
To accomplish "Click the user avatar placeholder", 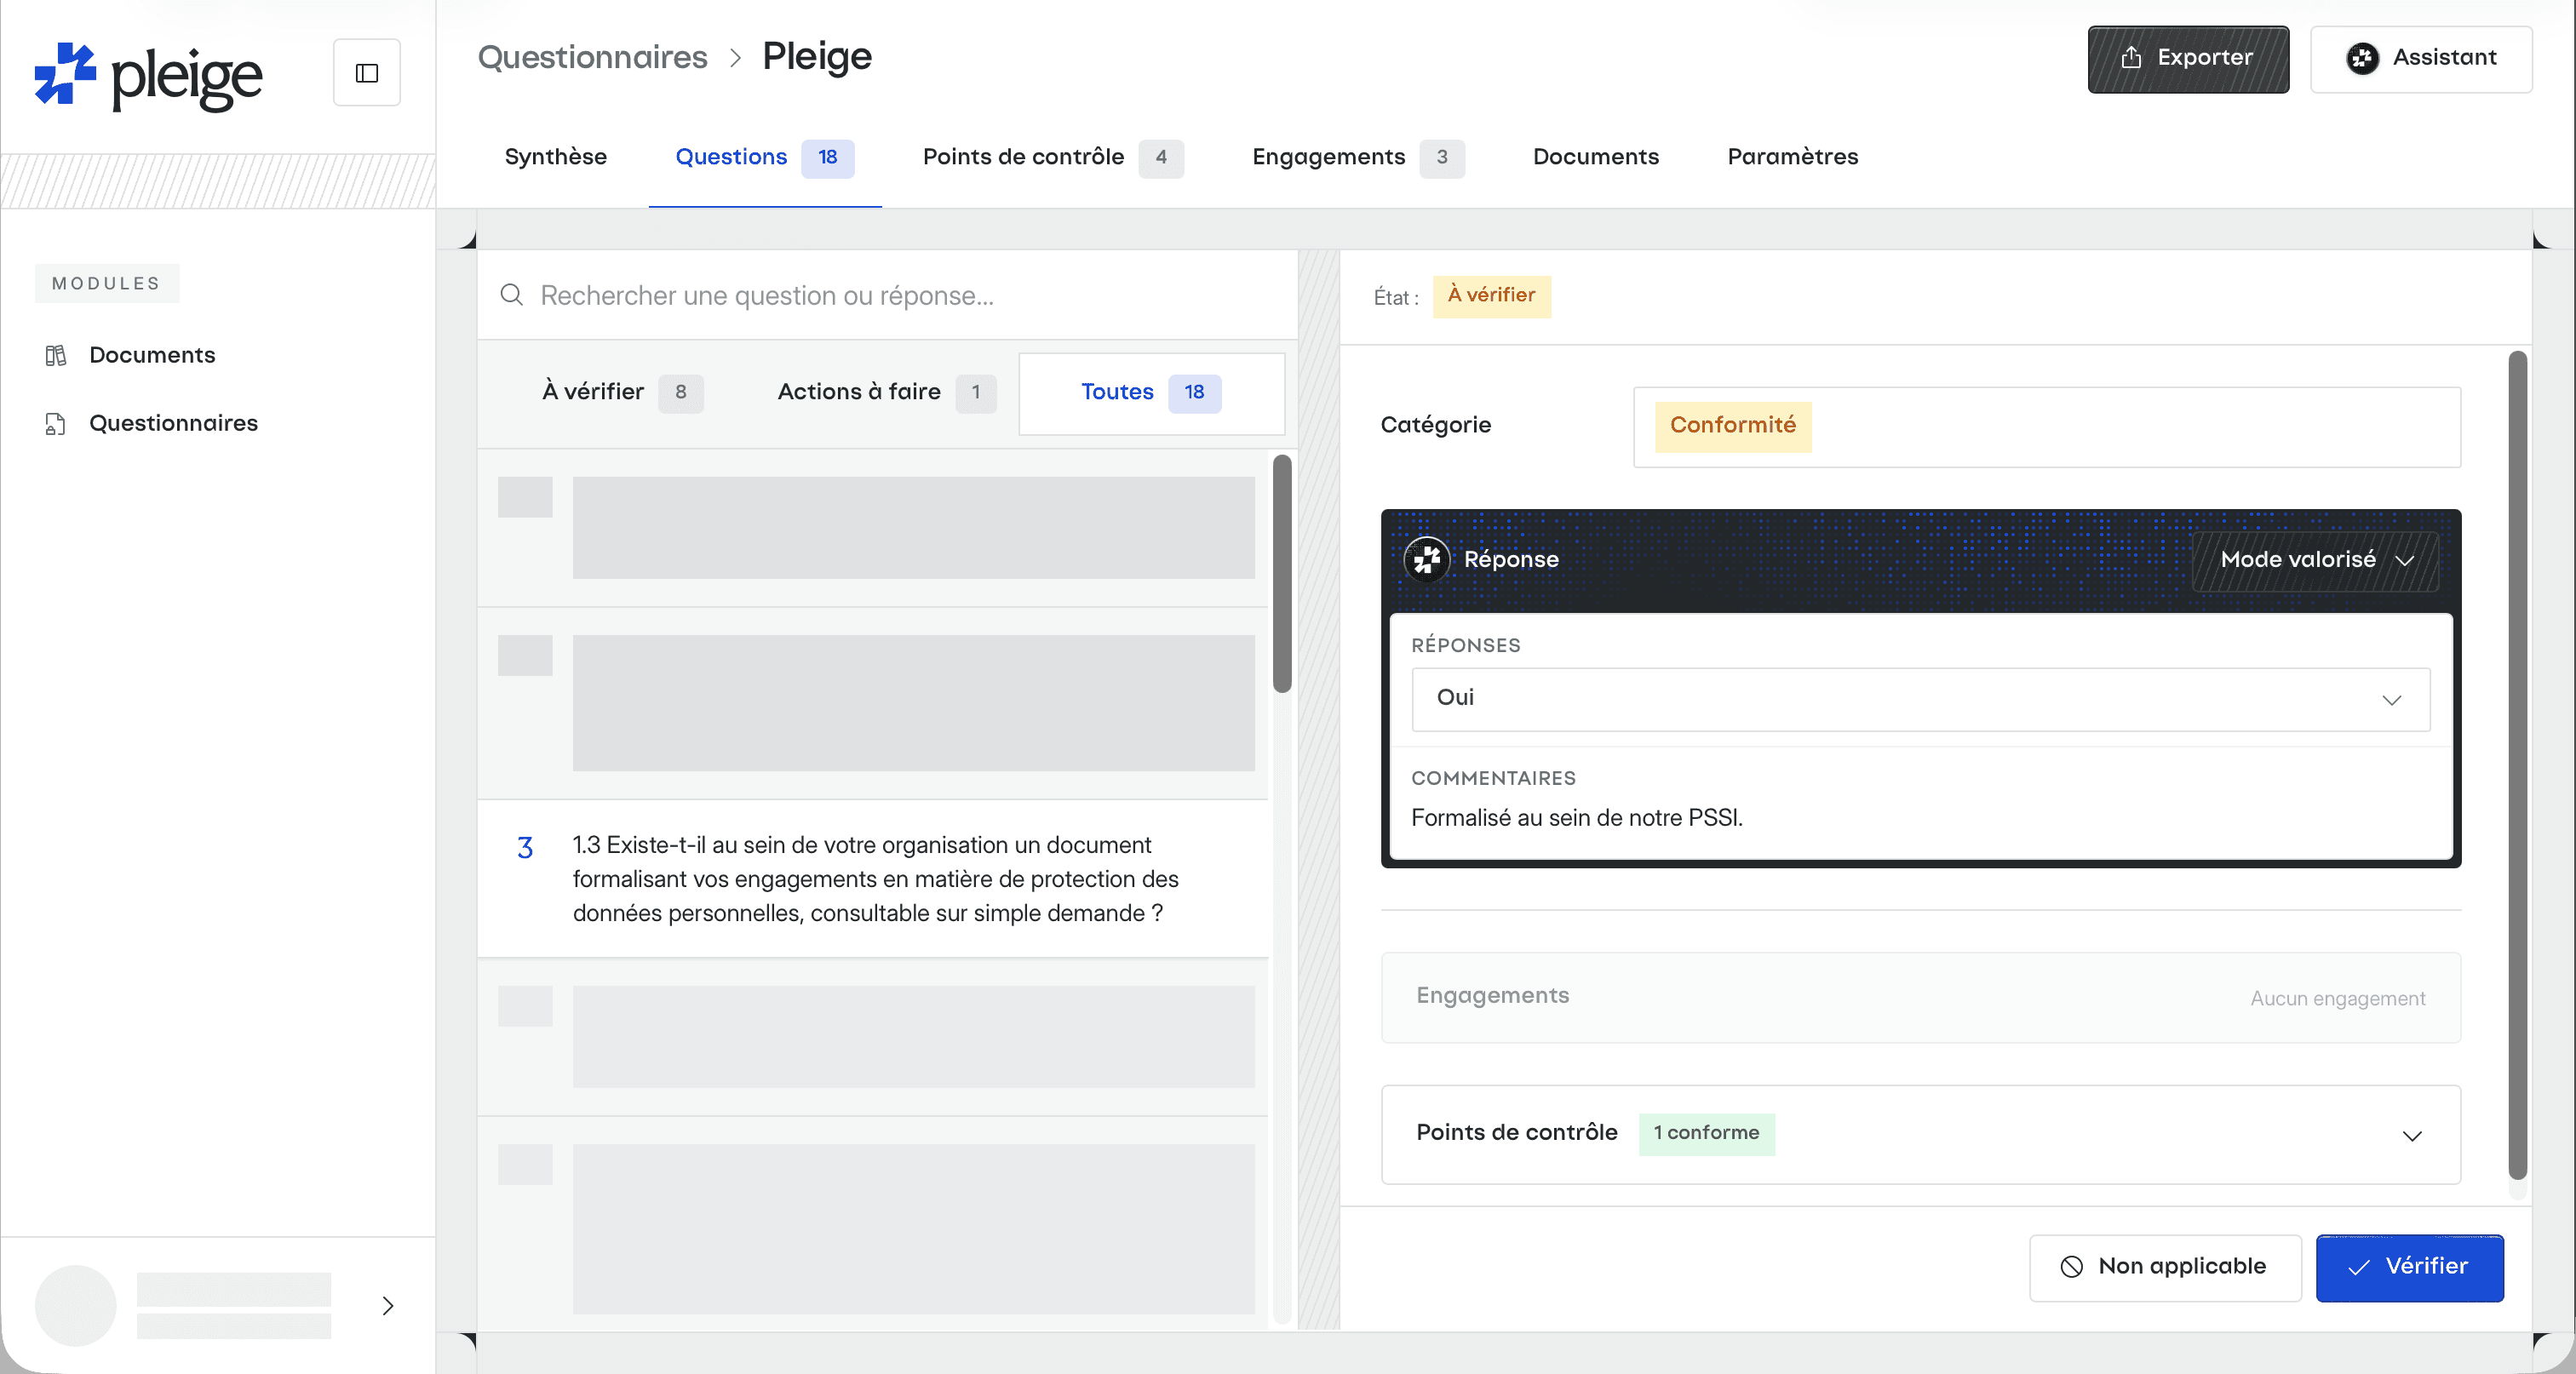I will [x=76, y=1305].
